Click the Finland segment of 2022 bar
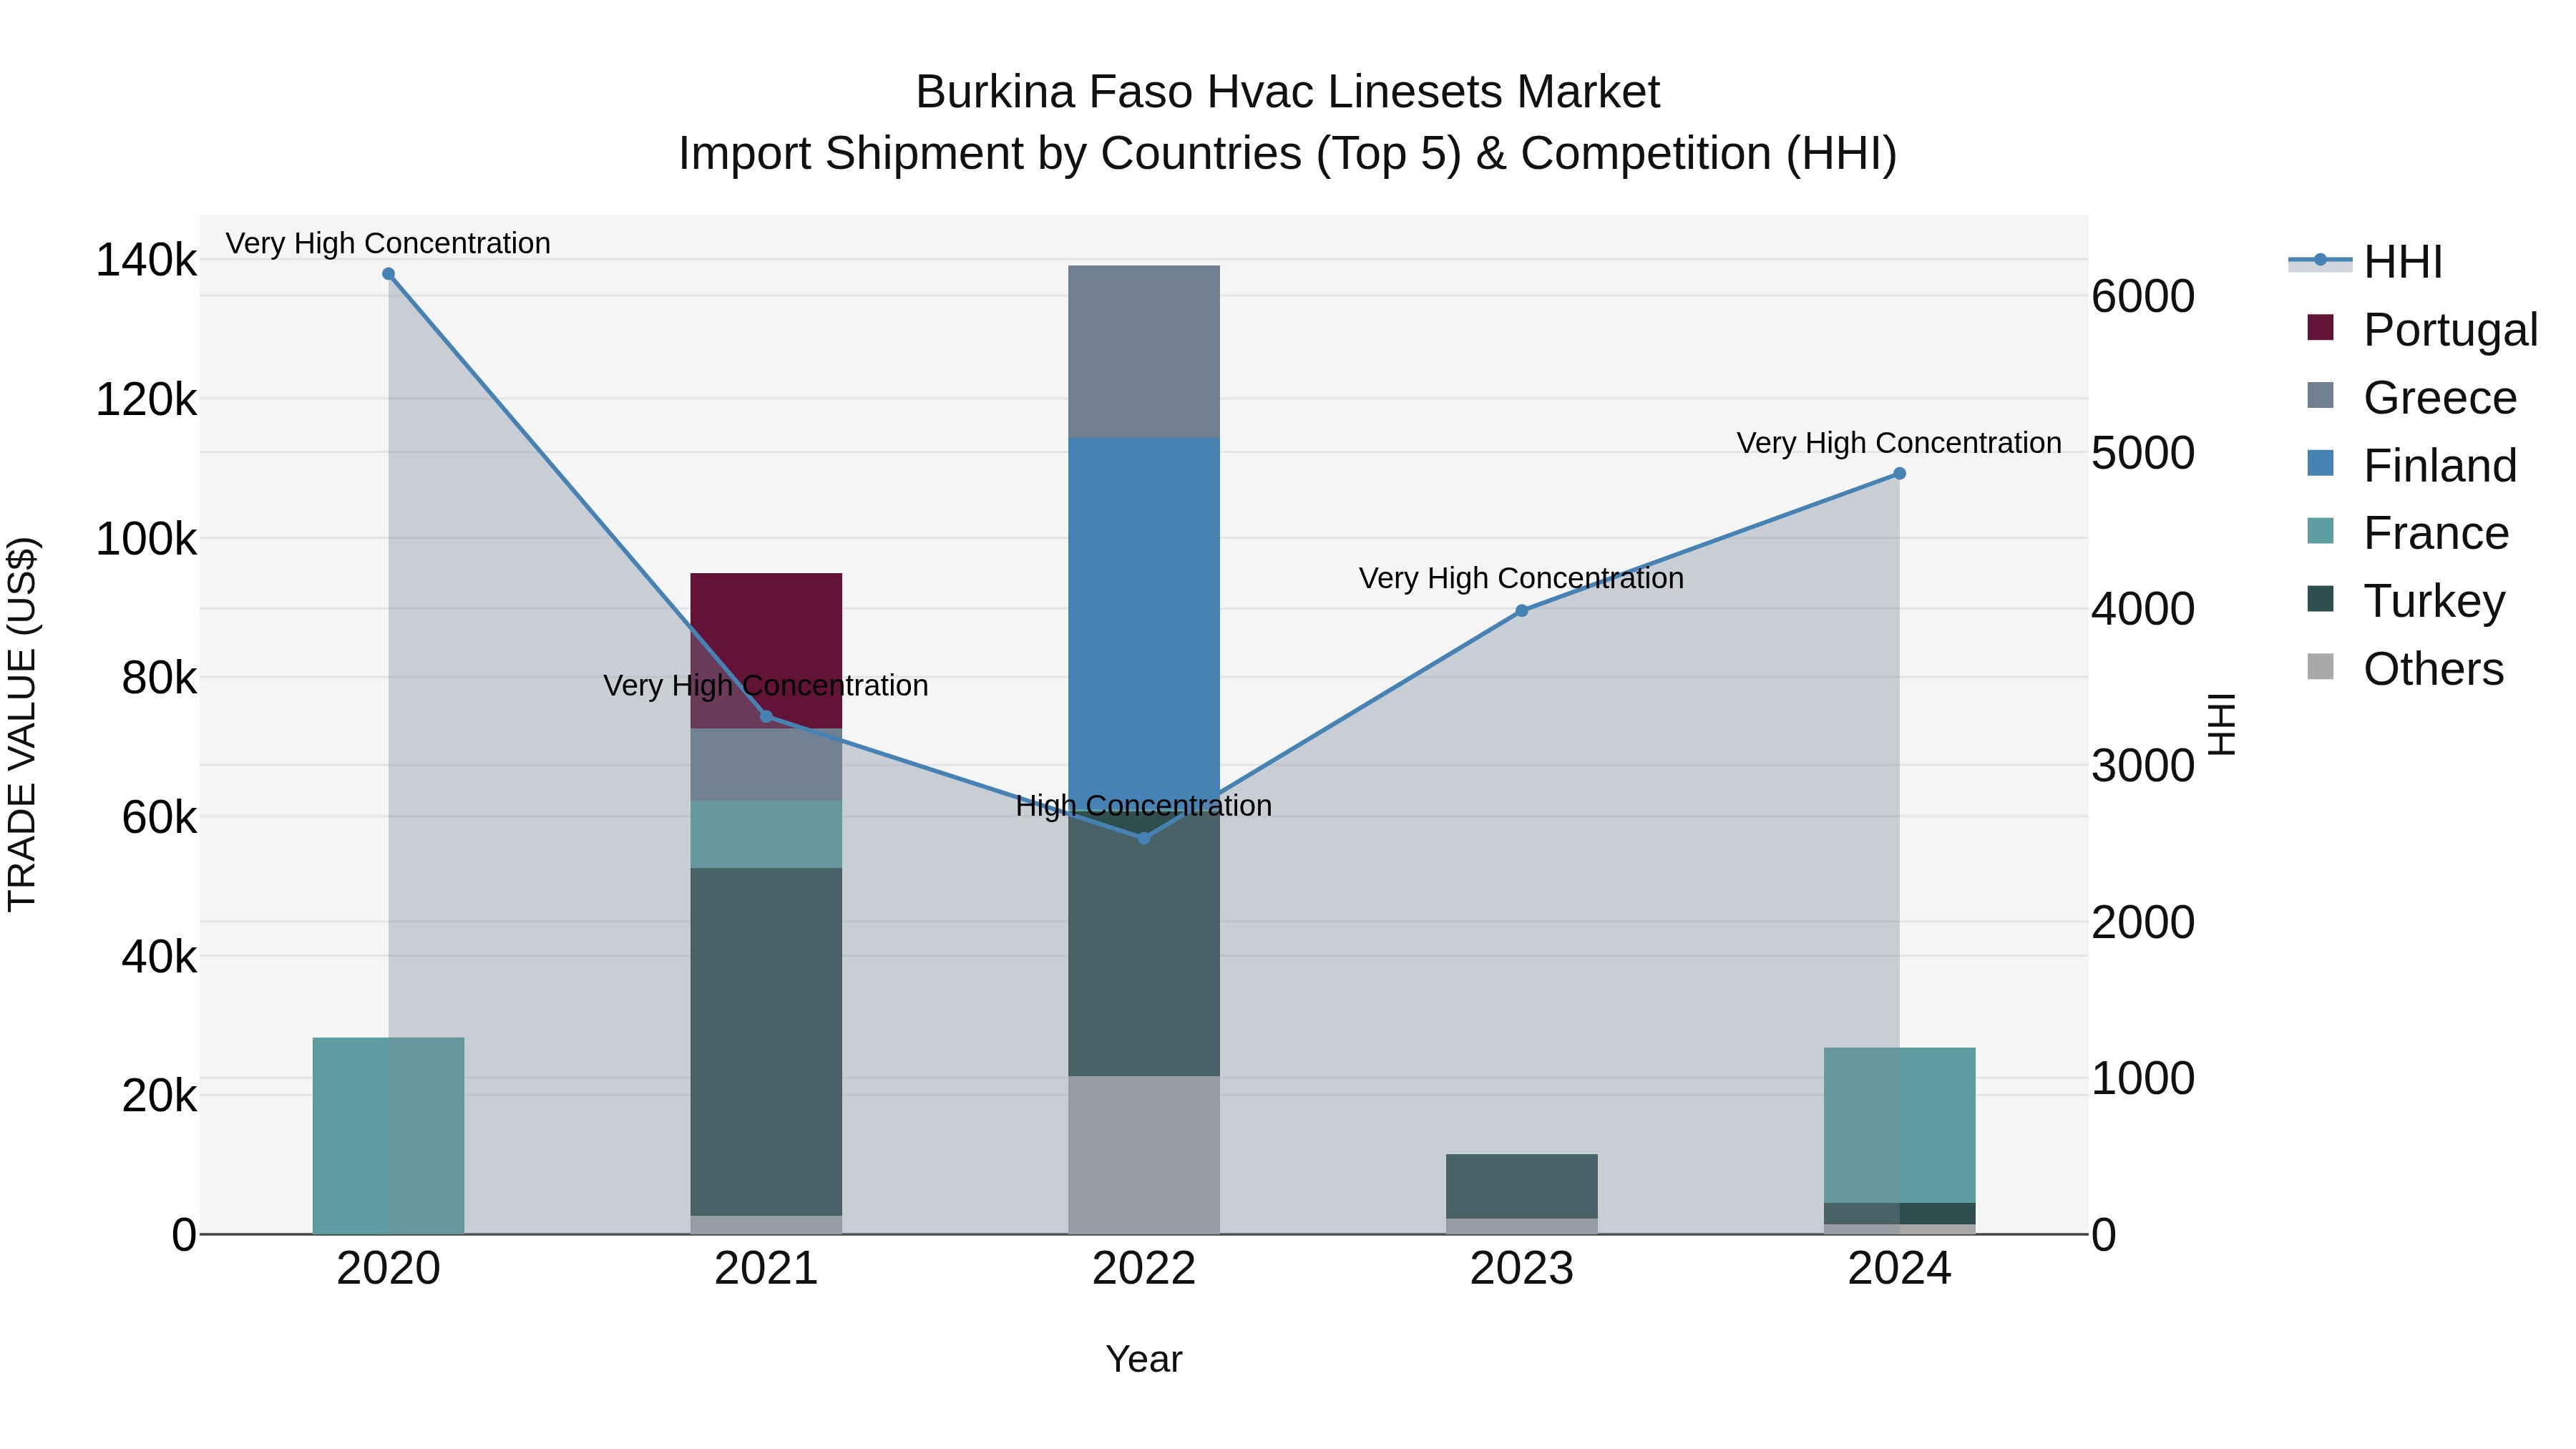 pyautogui.click(x=1144, y=625)
